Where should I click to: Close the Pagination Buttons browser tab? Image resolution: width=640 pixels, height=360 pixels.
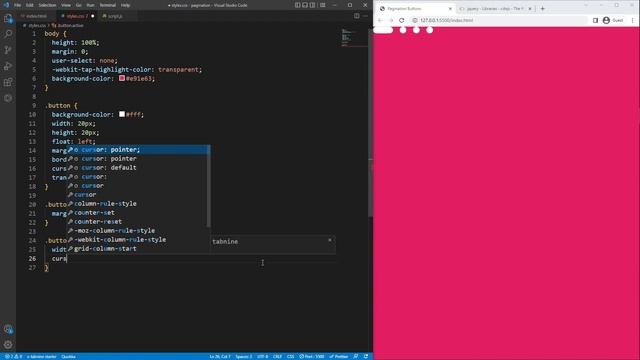point(450,8)
